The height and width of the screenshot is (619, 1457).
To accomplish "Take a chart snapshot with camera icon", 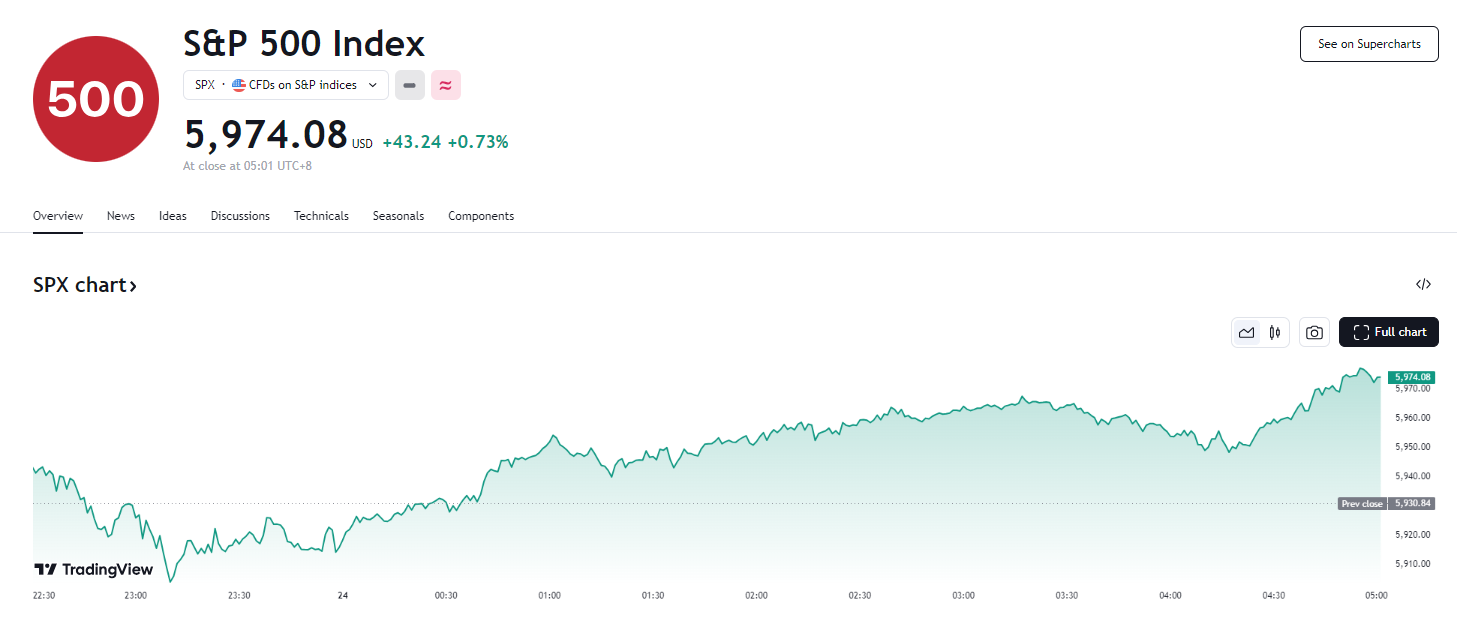I will pyautogui.click(x=1314, y=333).
